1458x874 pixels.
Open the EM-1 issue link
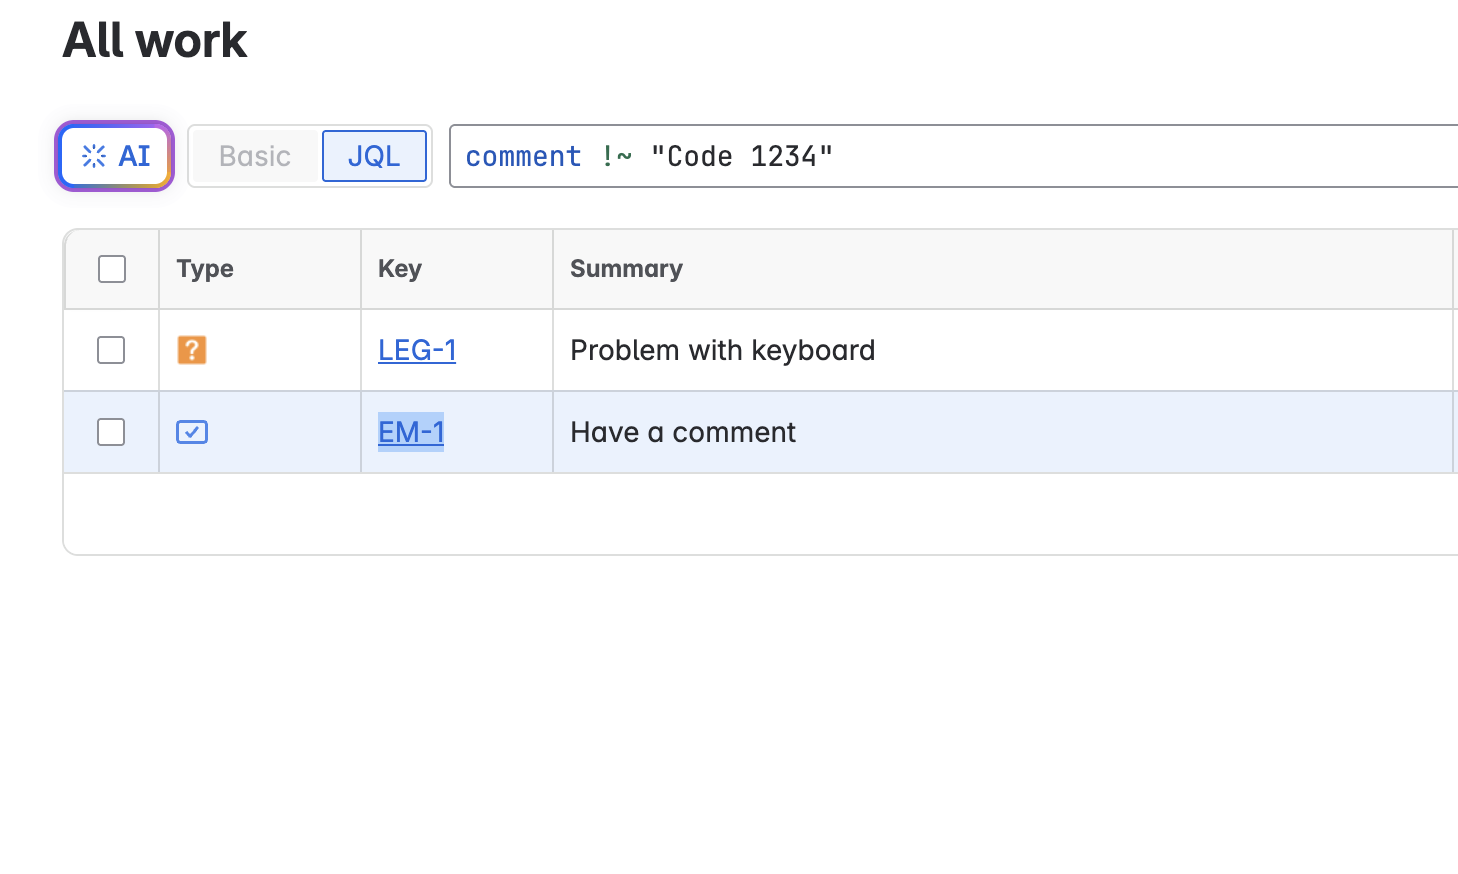pyautogui.click(x=411, y=432)
